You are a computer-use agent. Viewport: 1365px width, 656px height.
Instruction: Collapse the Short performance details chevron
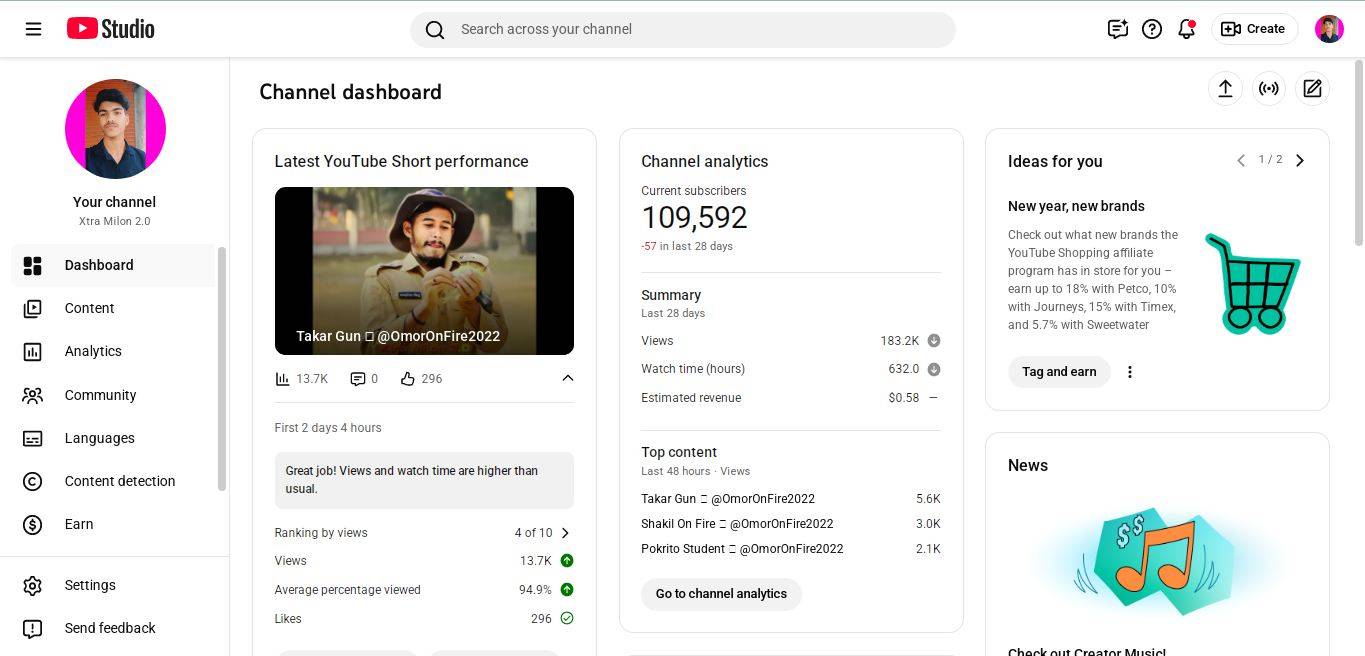coord(567,378)
